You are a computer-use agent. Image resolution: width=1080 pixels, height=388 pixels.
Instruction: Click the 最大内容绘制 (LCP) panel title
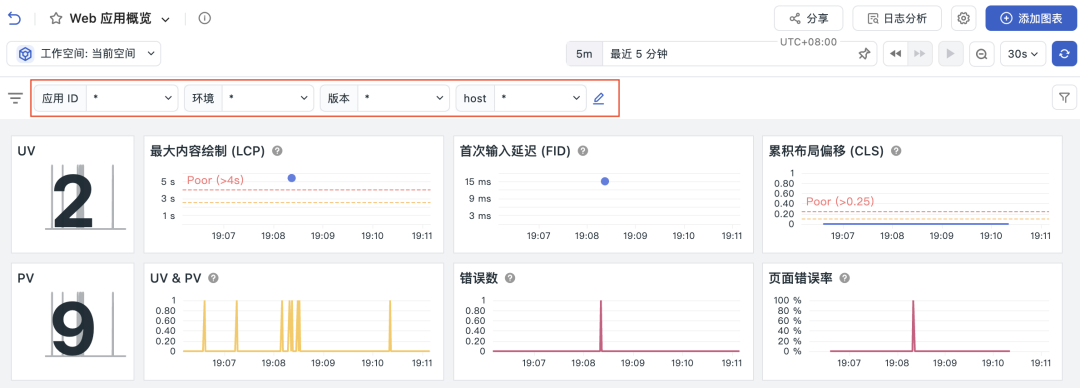point(208,151)
